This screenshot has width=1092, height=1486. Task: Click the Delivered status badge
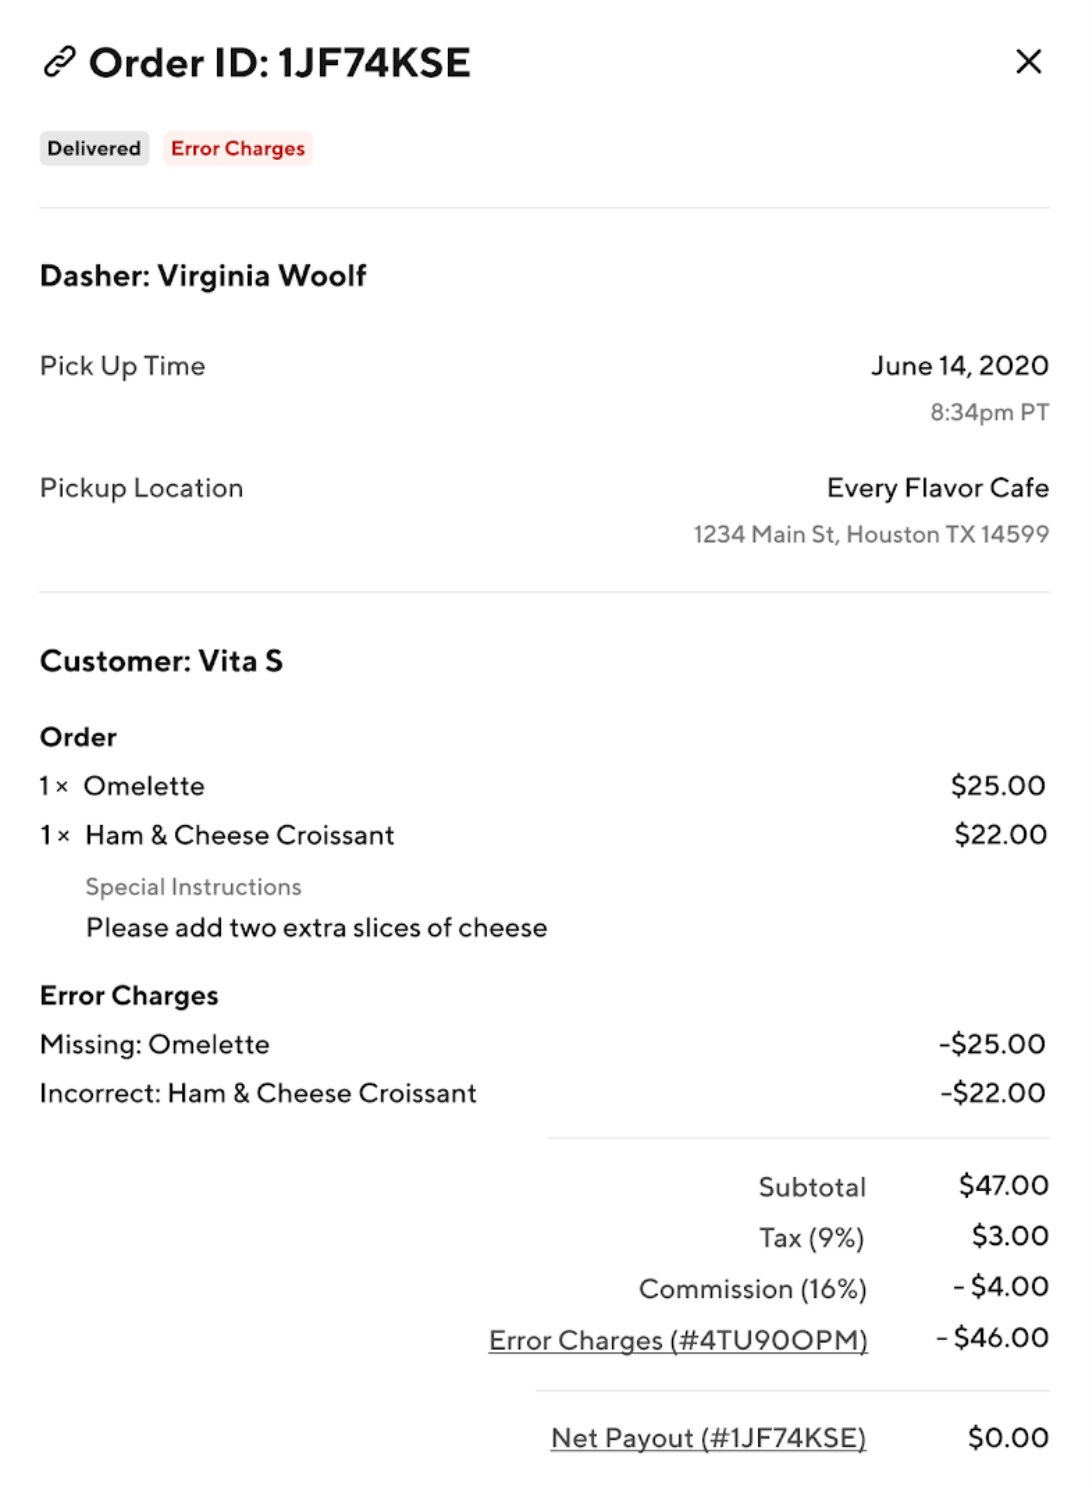coord(94,148)
